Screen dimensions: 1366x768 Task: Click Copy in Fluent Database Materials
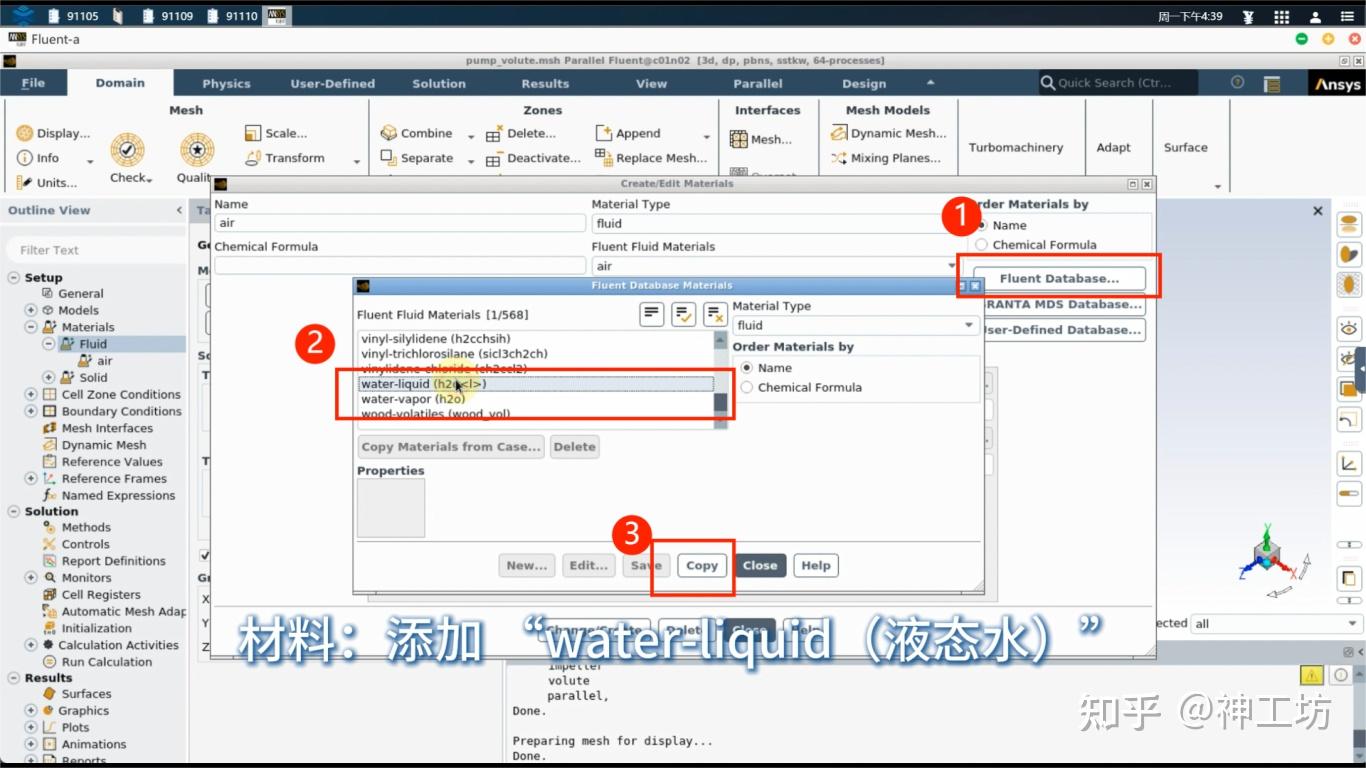point(702,565)
